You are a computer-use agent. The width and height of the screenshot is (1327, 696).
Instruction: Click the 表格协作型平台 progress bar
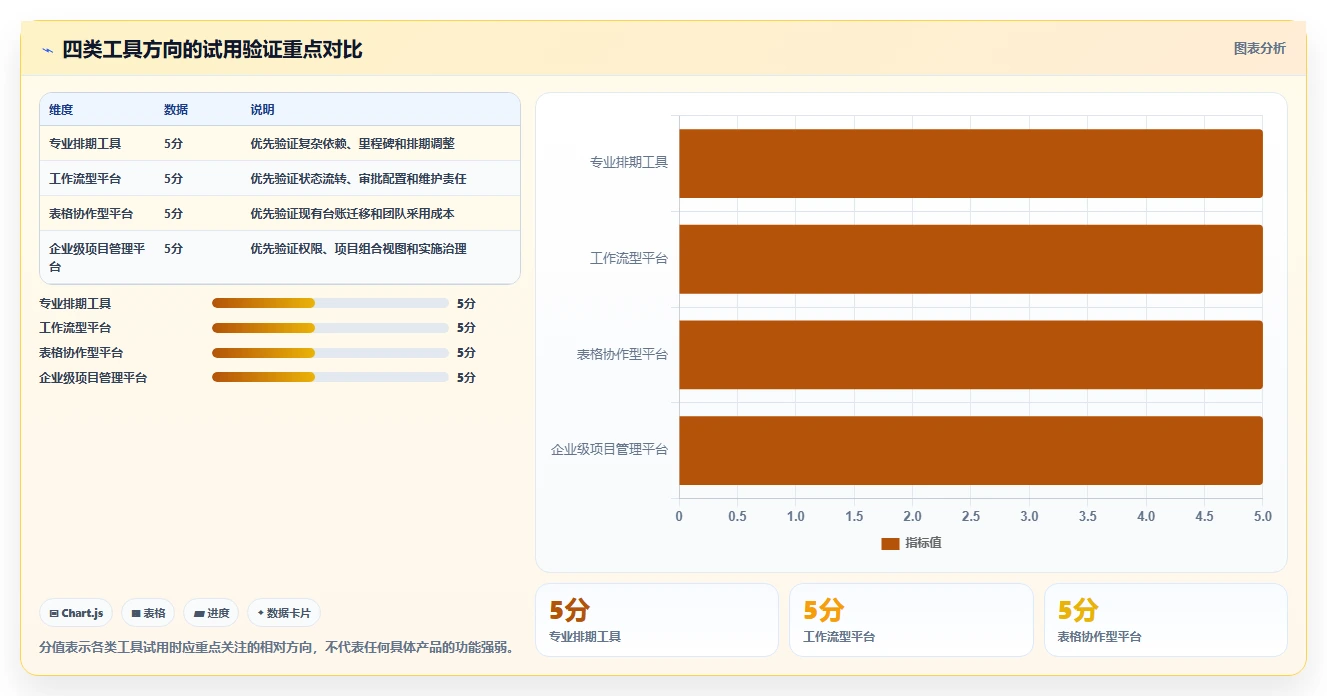(330, 353)
